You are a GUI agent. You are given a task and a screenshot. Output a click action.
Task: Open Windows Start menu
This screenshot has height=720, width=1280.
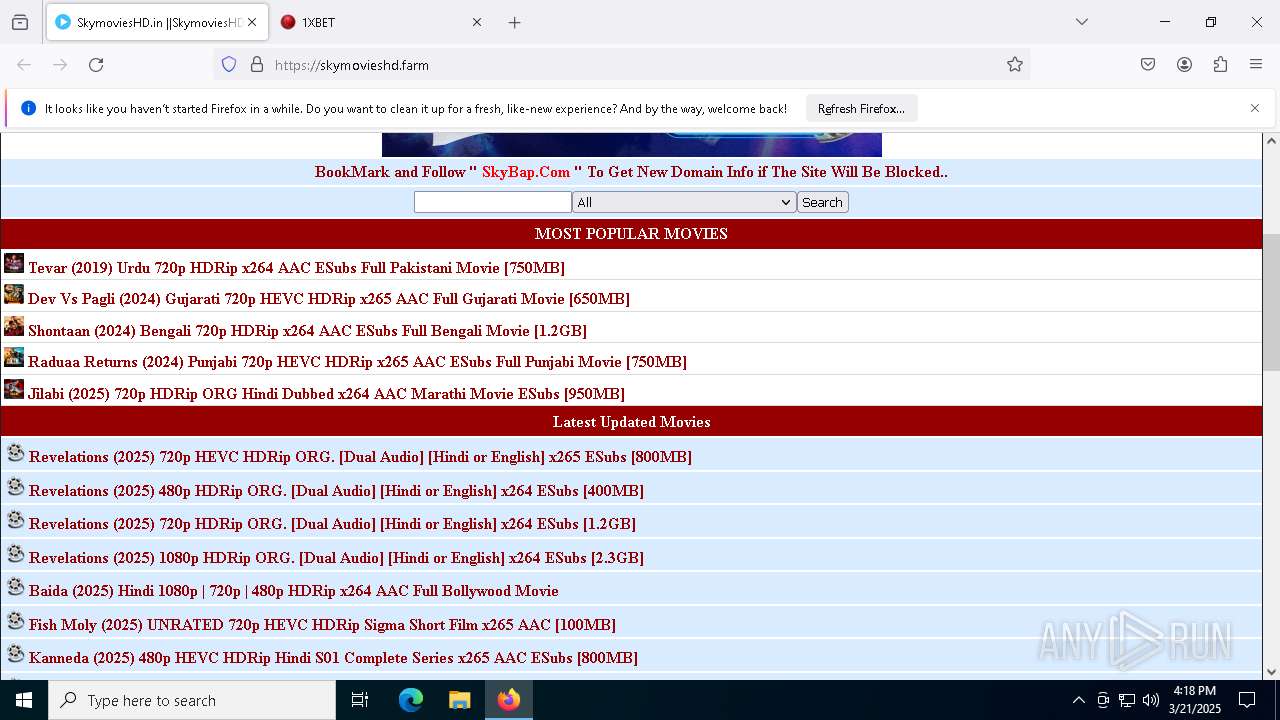coord(24,700)
